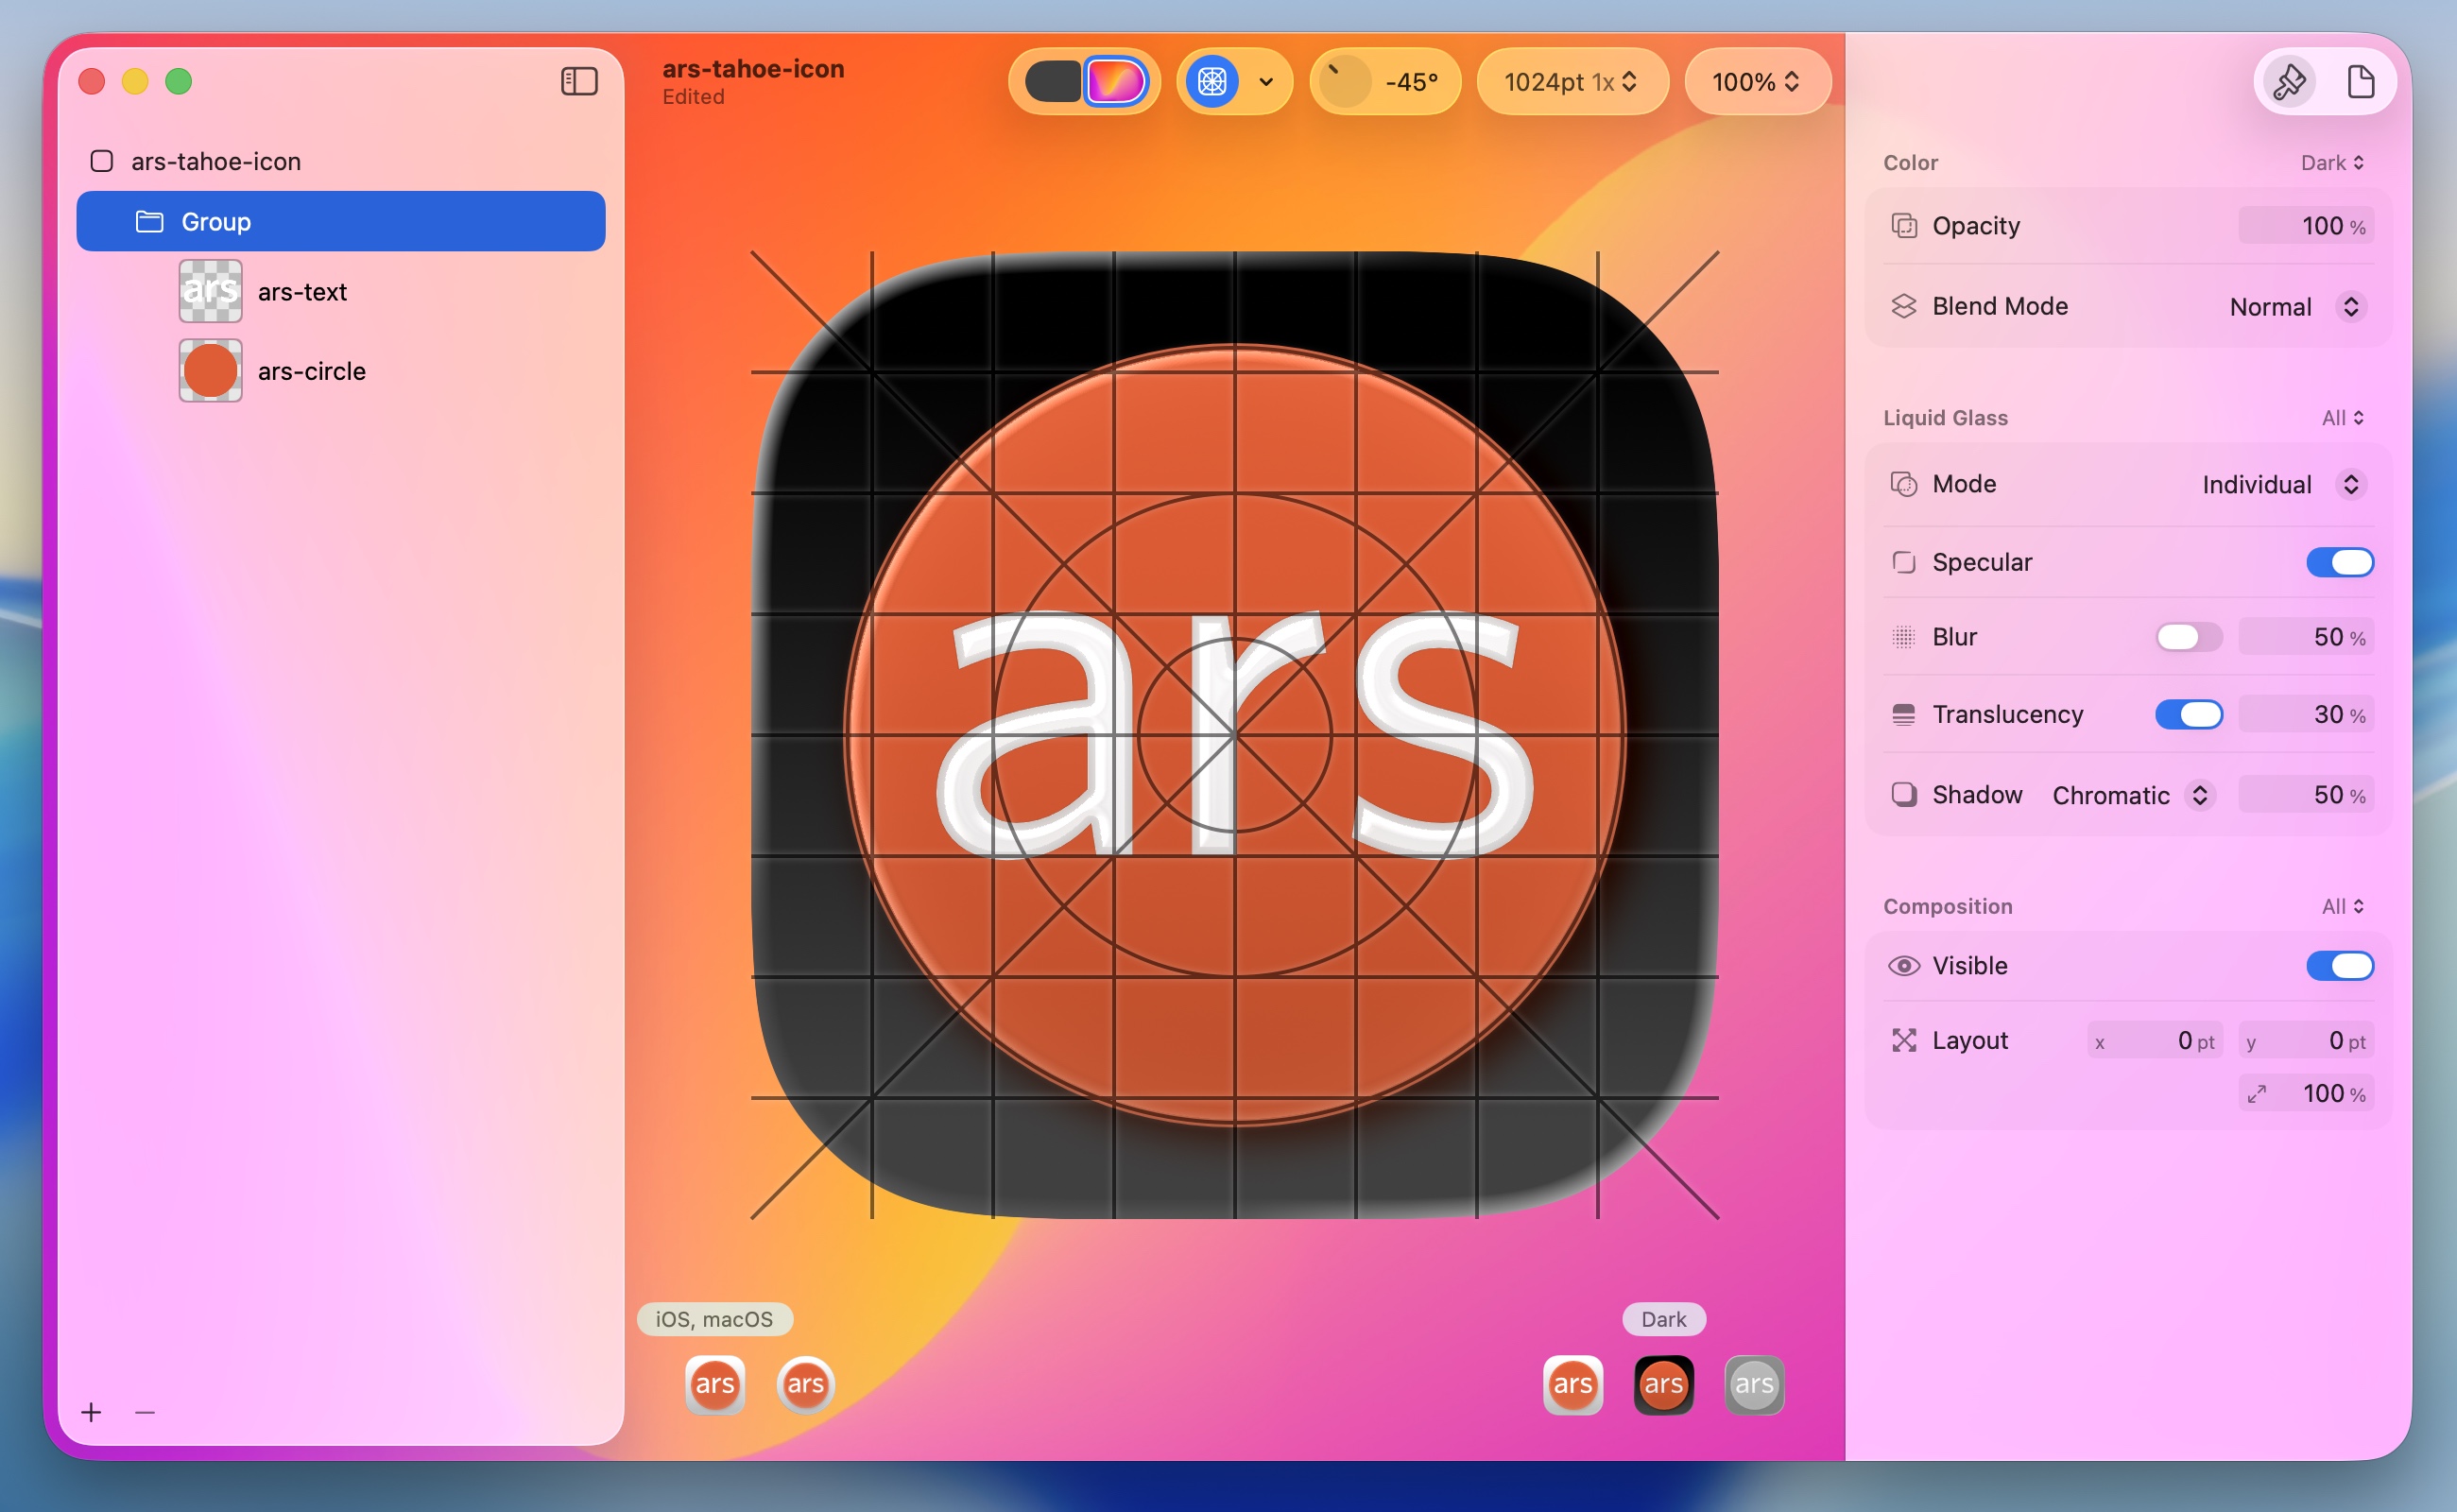Open the document inspector page icon
The image size is (2457, 1512).
[2360, 81]
